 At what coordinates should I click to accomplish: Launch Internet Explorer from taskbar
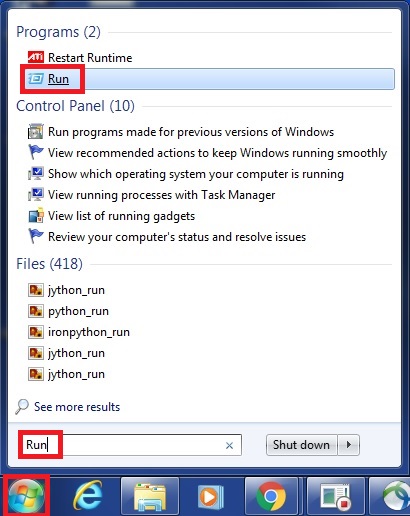(88, 496)
